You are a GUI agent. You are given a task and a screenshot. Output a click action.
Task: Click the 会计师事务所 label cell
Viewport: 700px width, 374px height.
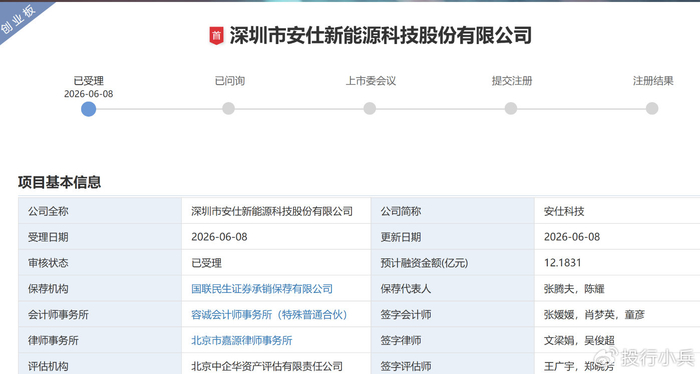(x=100, y=315)
